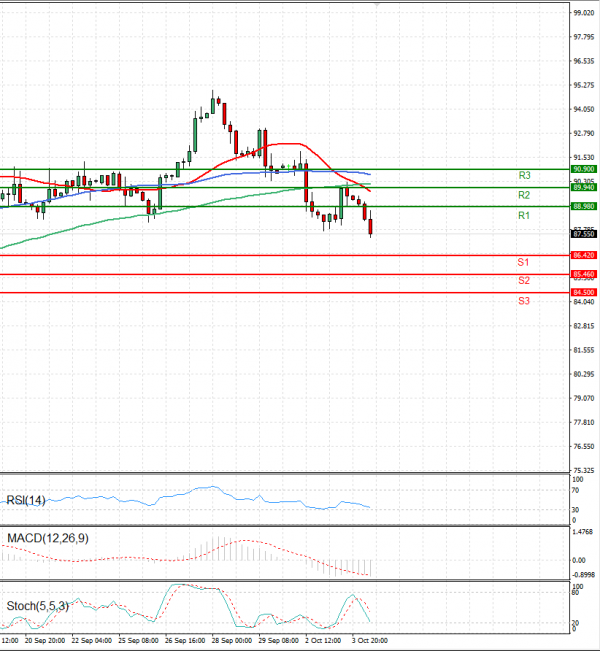600x651 pixels.
Task: Click the 22 Sep 04:00 time label
Action: (92, 641)
